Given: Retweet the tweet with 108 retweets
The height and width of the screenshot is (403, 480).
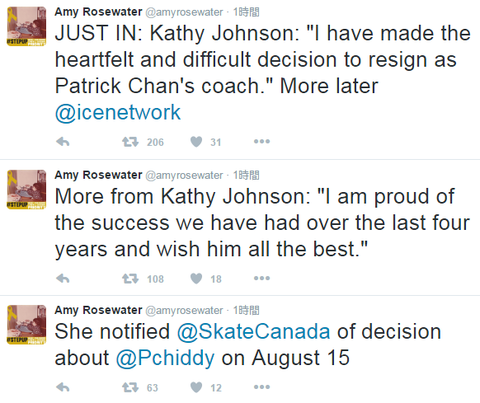Looking at the screenshot, I should click(x=130, y=278).
